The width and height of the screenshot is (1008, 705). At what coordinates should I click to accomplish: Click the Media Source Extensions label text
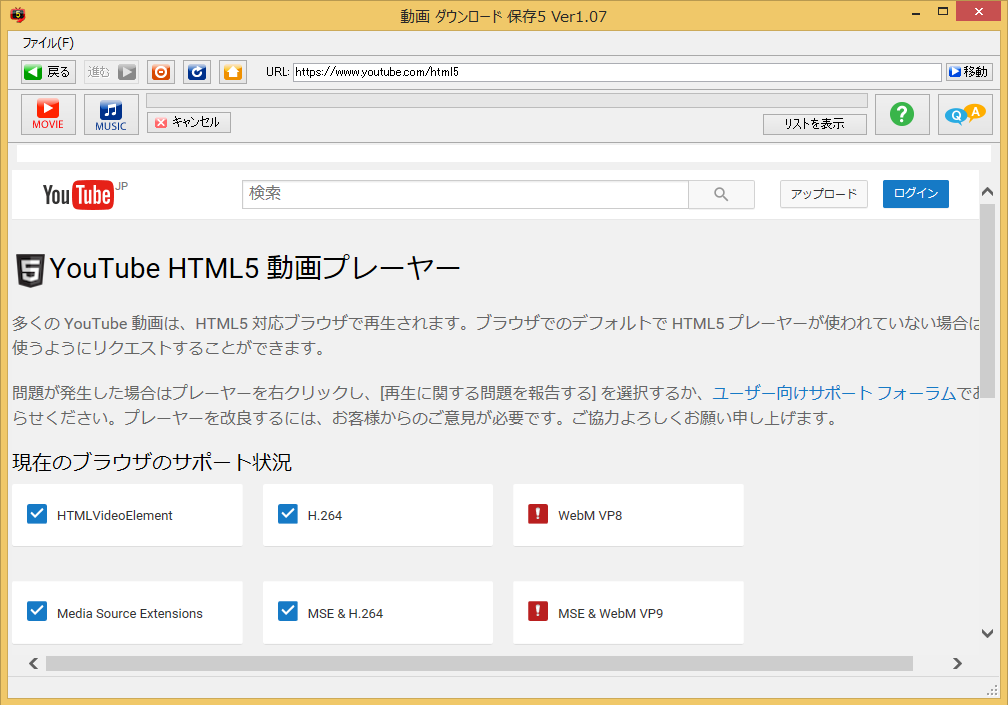coord(130,614)
